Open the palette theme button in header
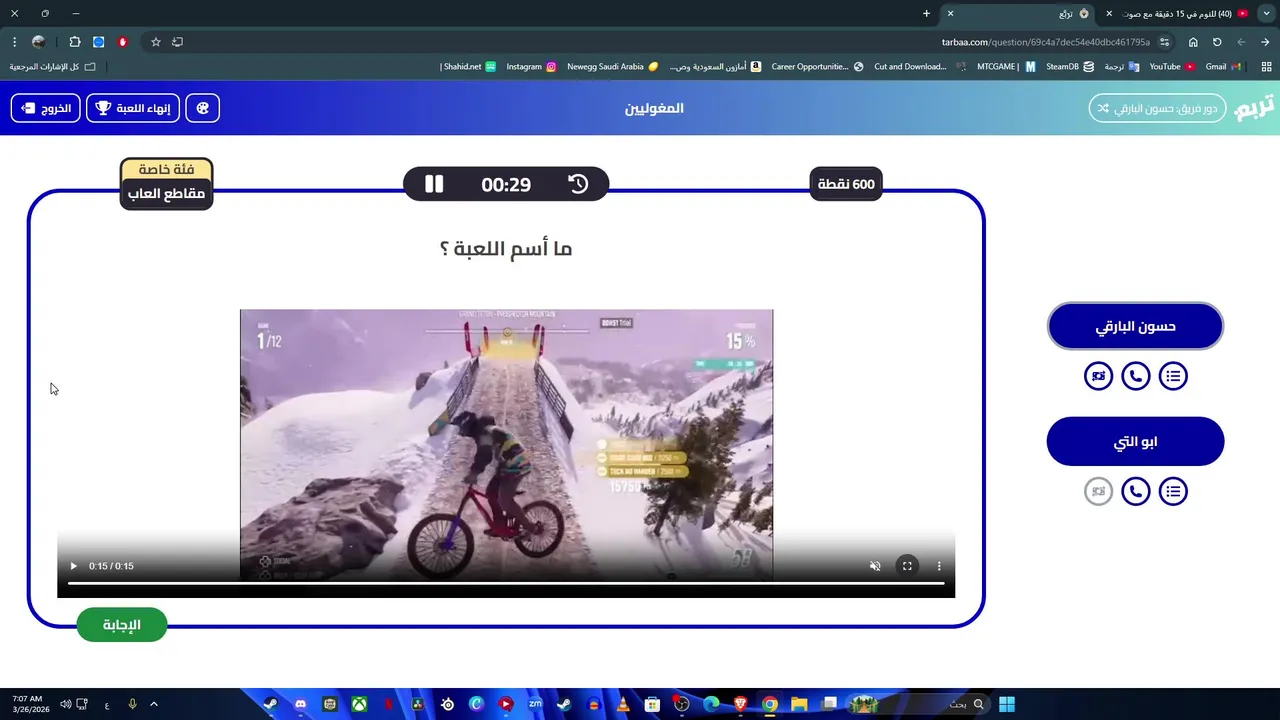This screenshot has height=720, width=1280. coord(203,108)
